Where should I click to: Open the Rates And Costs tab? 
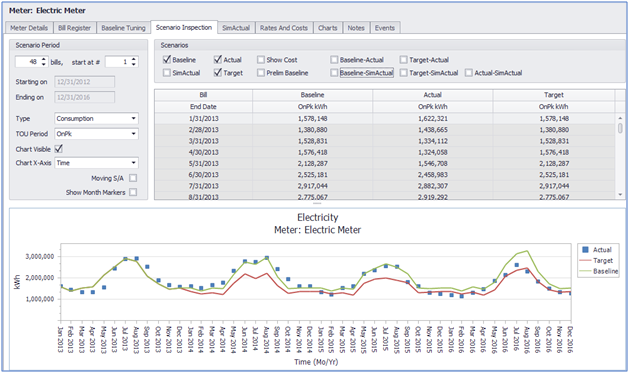[284, 28]
